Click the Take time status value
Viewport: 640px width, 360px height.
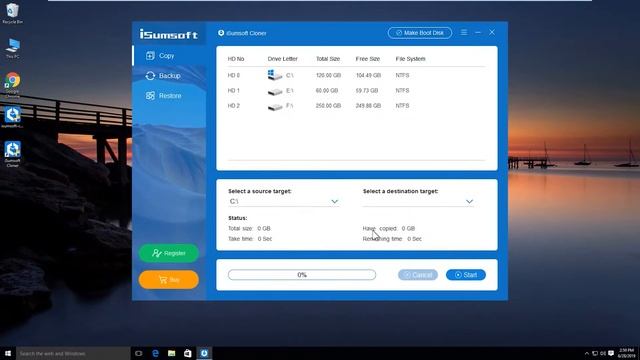coord(264,239)
